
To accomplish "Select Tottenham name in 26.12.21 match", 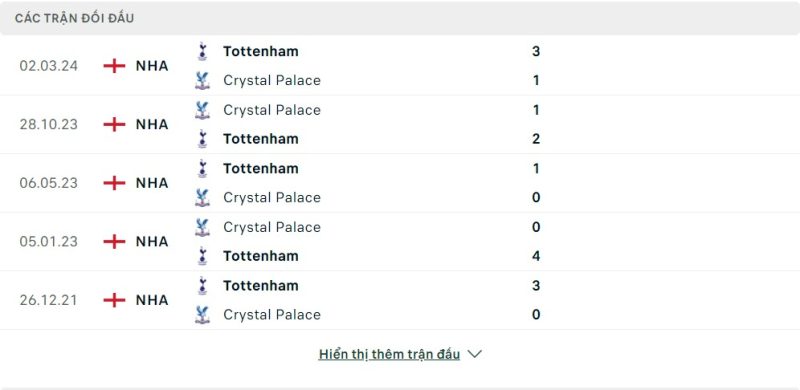I will click(261, 285).
